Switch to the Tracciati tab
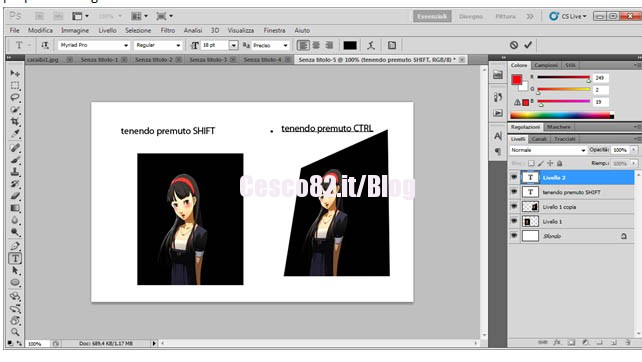This screenshot has width=642, height=362. pos(565,139)
